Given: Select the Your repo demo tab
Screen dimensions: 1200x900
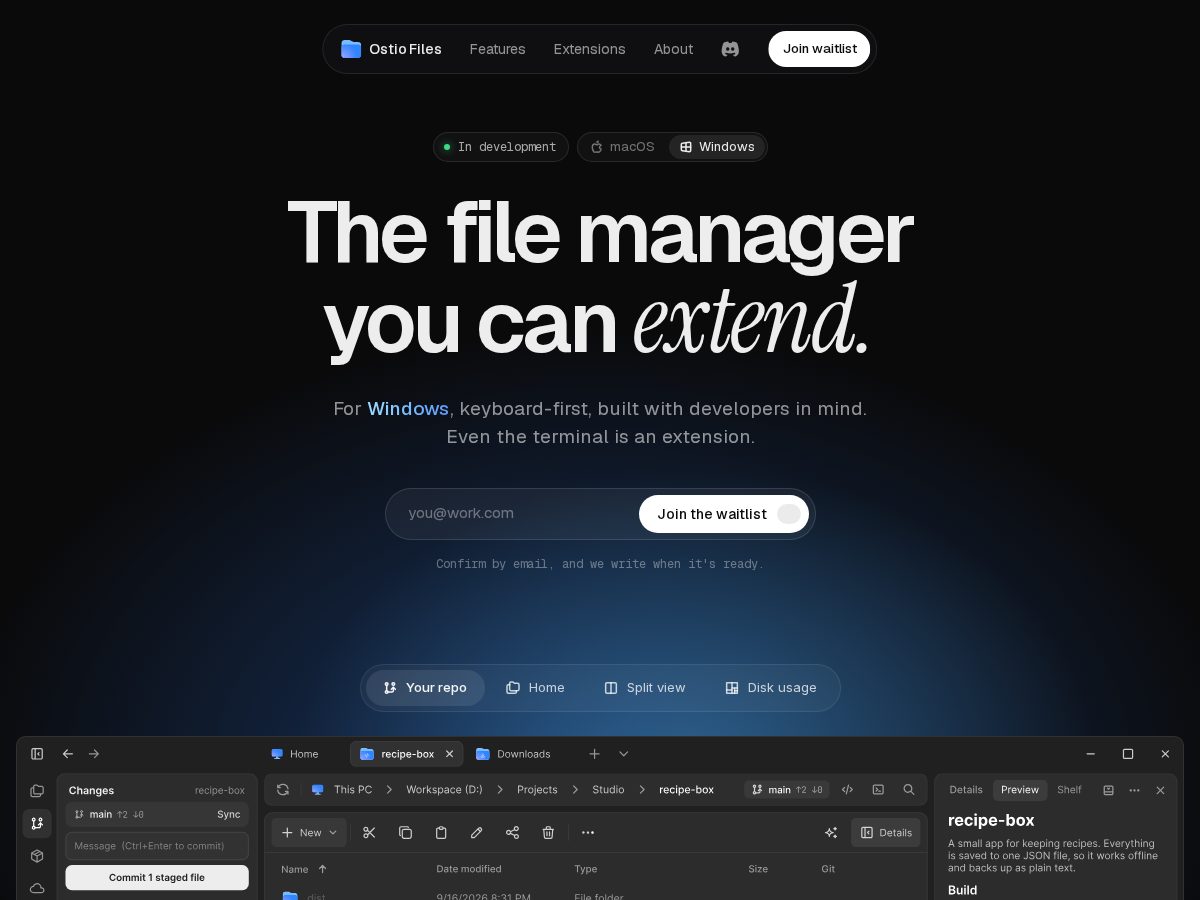Looking at the screenshot, I should tap(425, 688).
